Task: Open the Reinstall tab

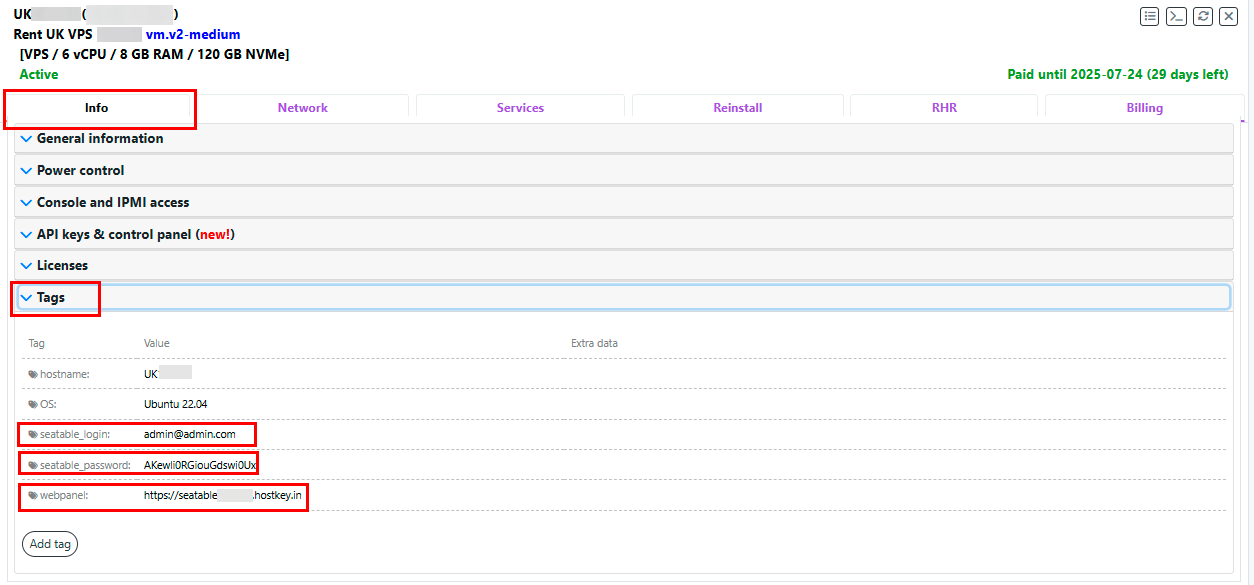Action: click(x=737, y=108)
